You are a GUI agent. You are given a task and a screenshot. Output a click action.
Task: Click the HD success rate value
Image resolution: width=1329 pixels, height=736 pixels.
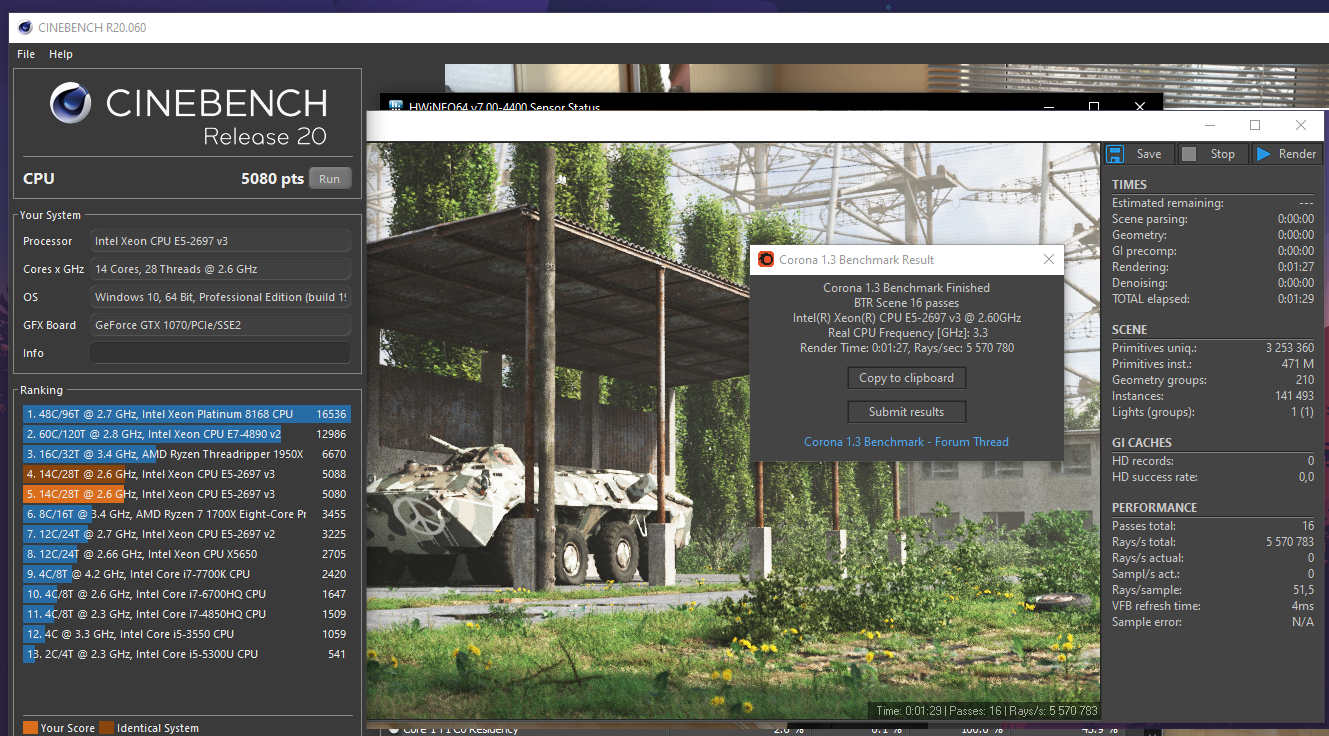click(x=1306, y=477)
